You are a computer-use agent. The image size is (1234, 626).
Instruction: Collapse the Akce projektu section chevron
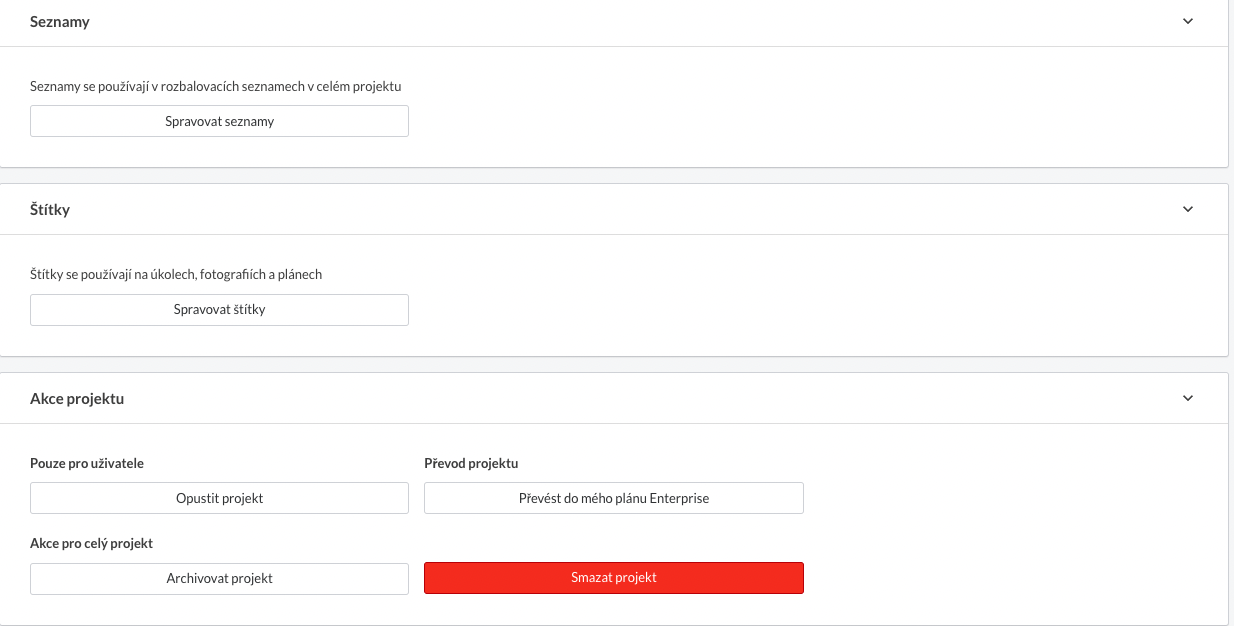click(1188, 398)
